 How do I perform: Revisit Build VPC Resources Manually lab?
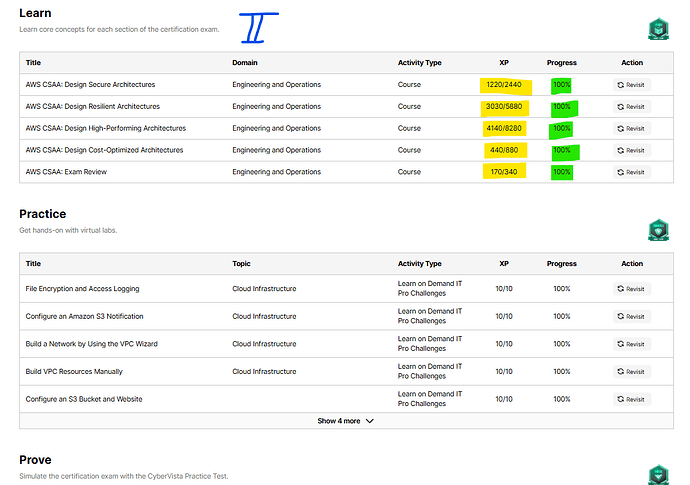point(632,372)
